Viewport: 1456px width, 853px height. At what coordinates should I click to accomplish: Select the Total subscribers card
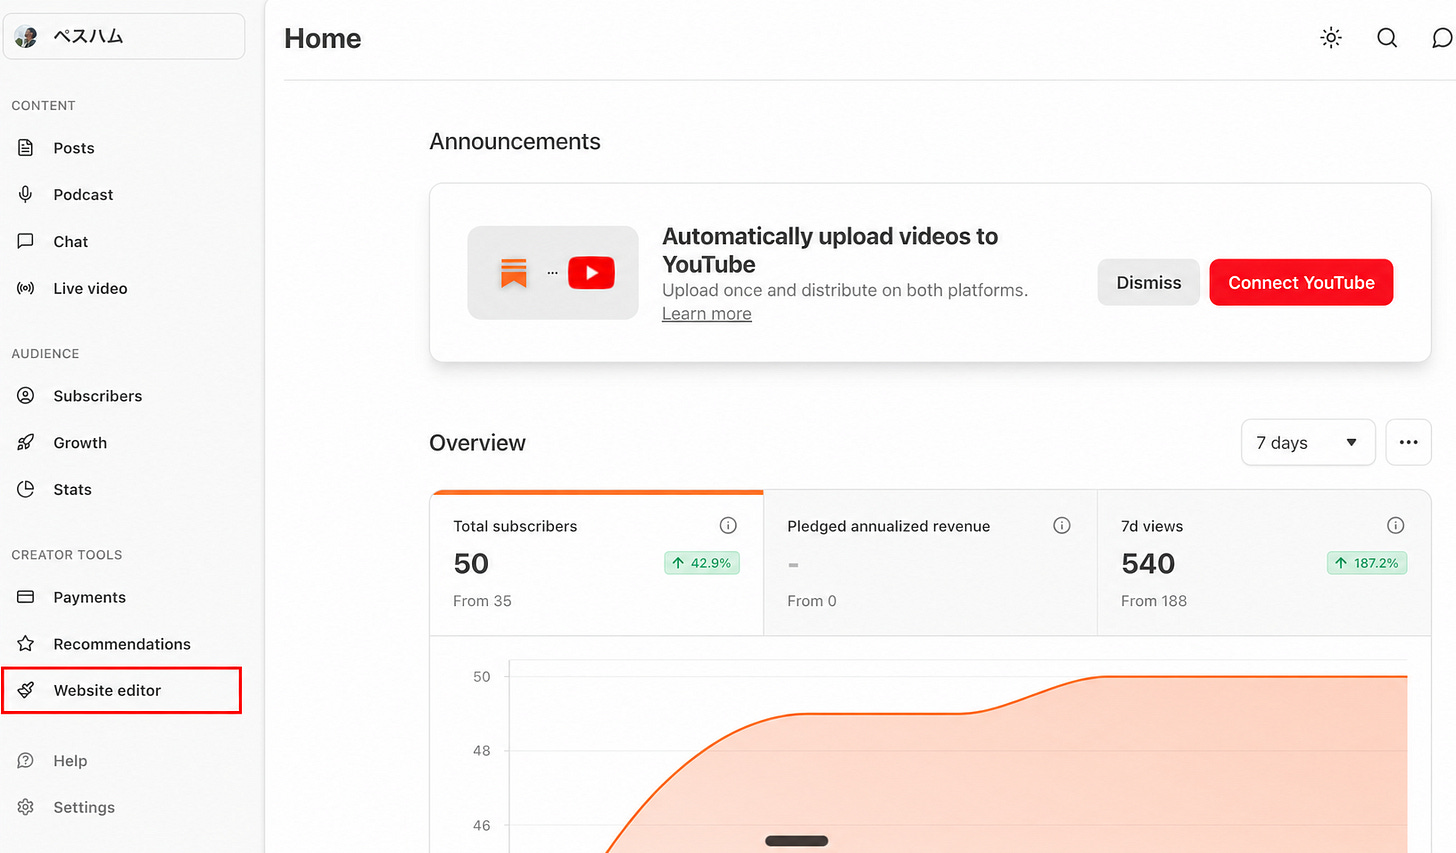tap(597, 563)
